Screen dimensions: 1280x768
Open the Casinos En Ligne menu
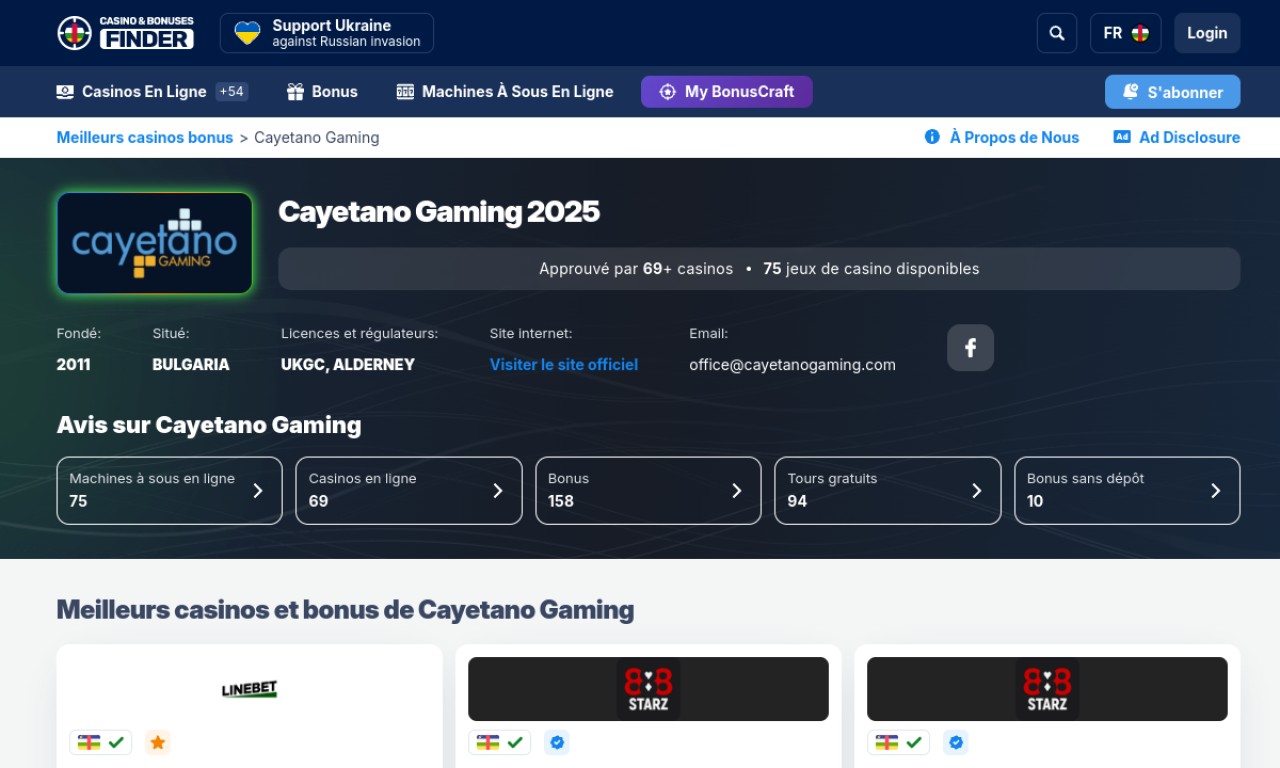[x=144, y=92]
